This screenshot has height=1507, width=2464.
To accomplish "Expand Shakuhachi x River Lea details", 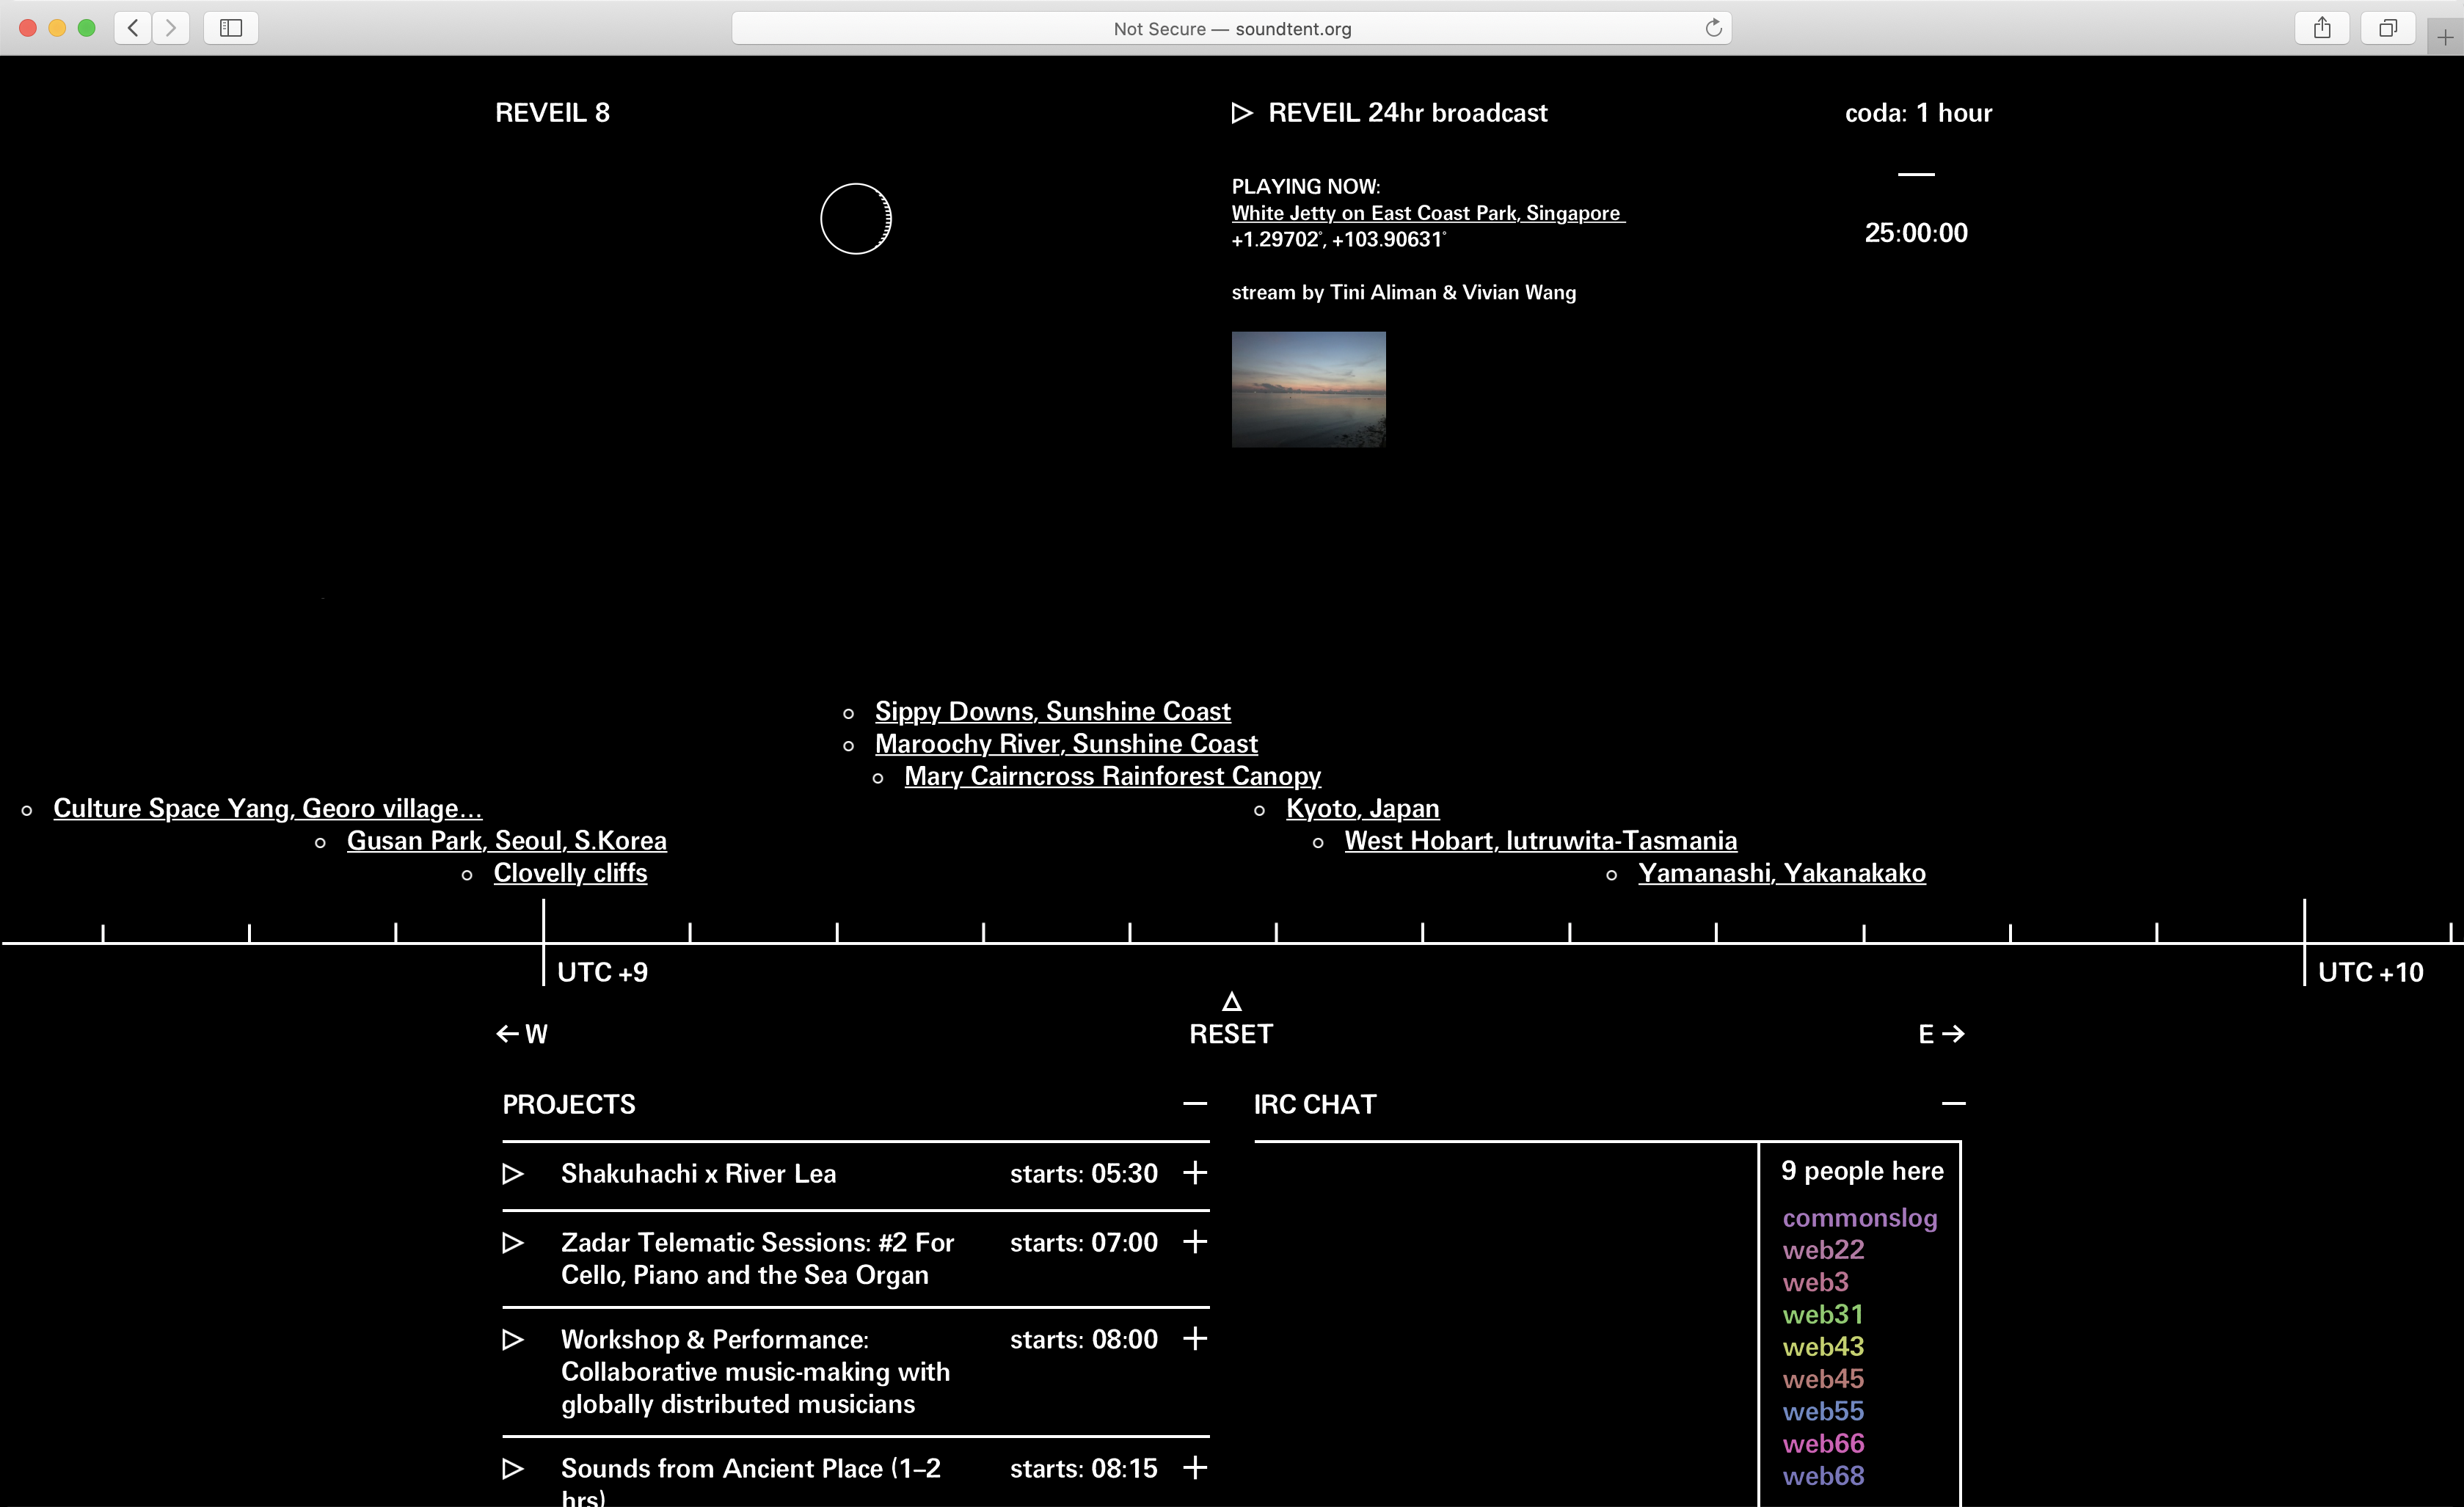I will (1195, 1172).
